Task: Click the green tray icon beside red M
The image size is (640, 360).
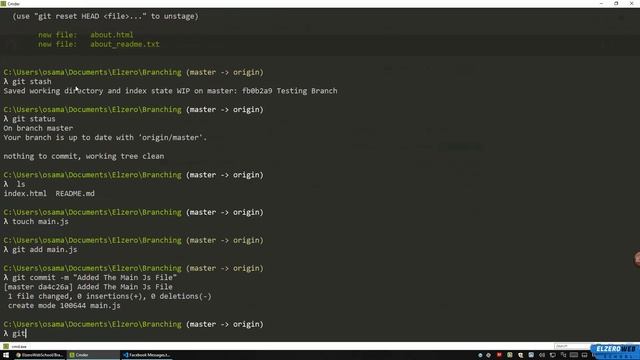Action: [x=509, y=355]
